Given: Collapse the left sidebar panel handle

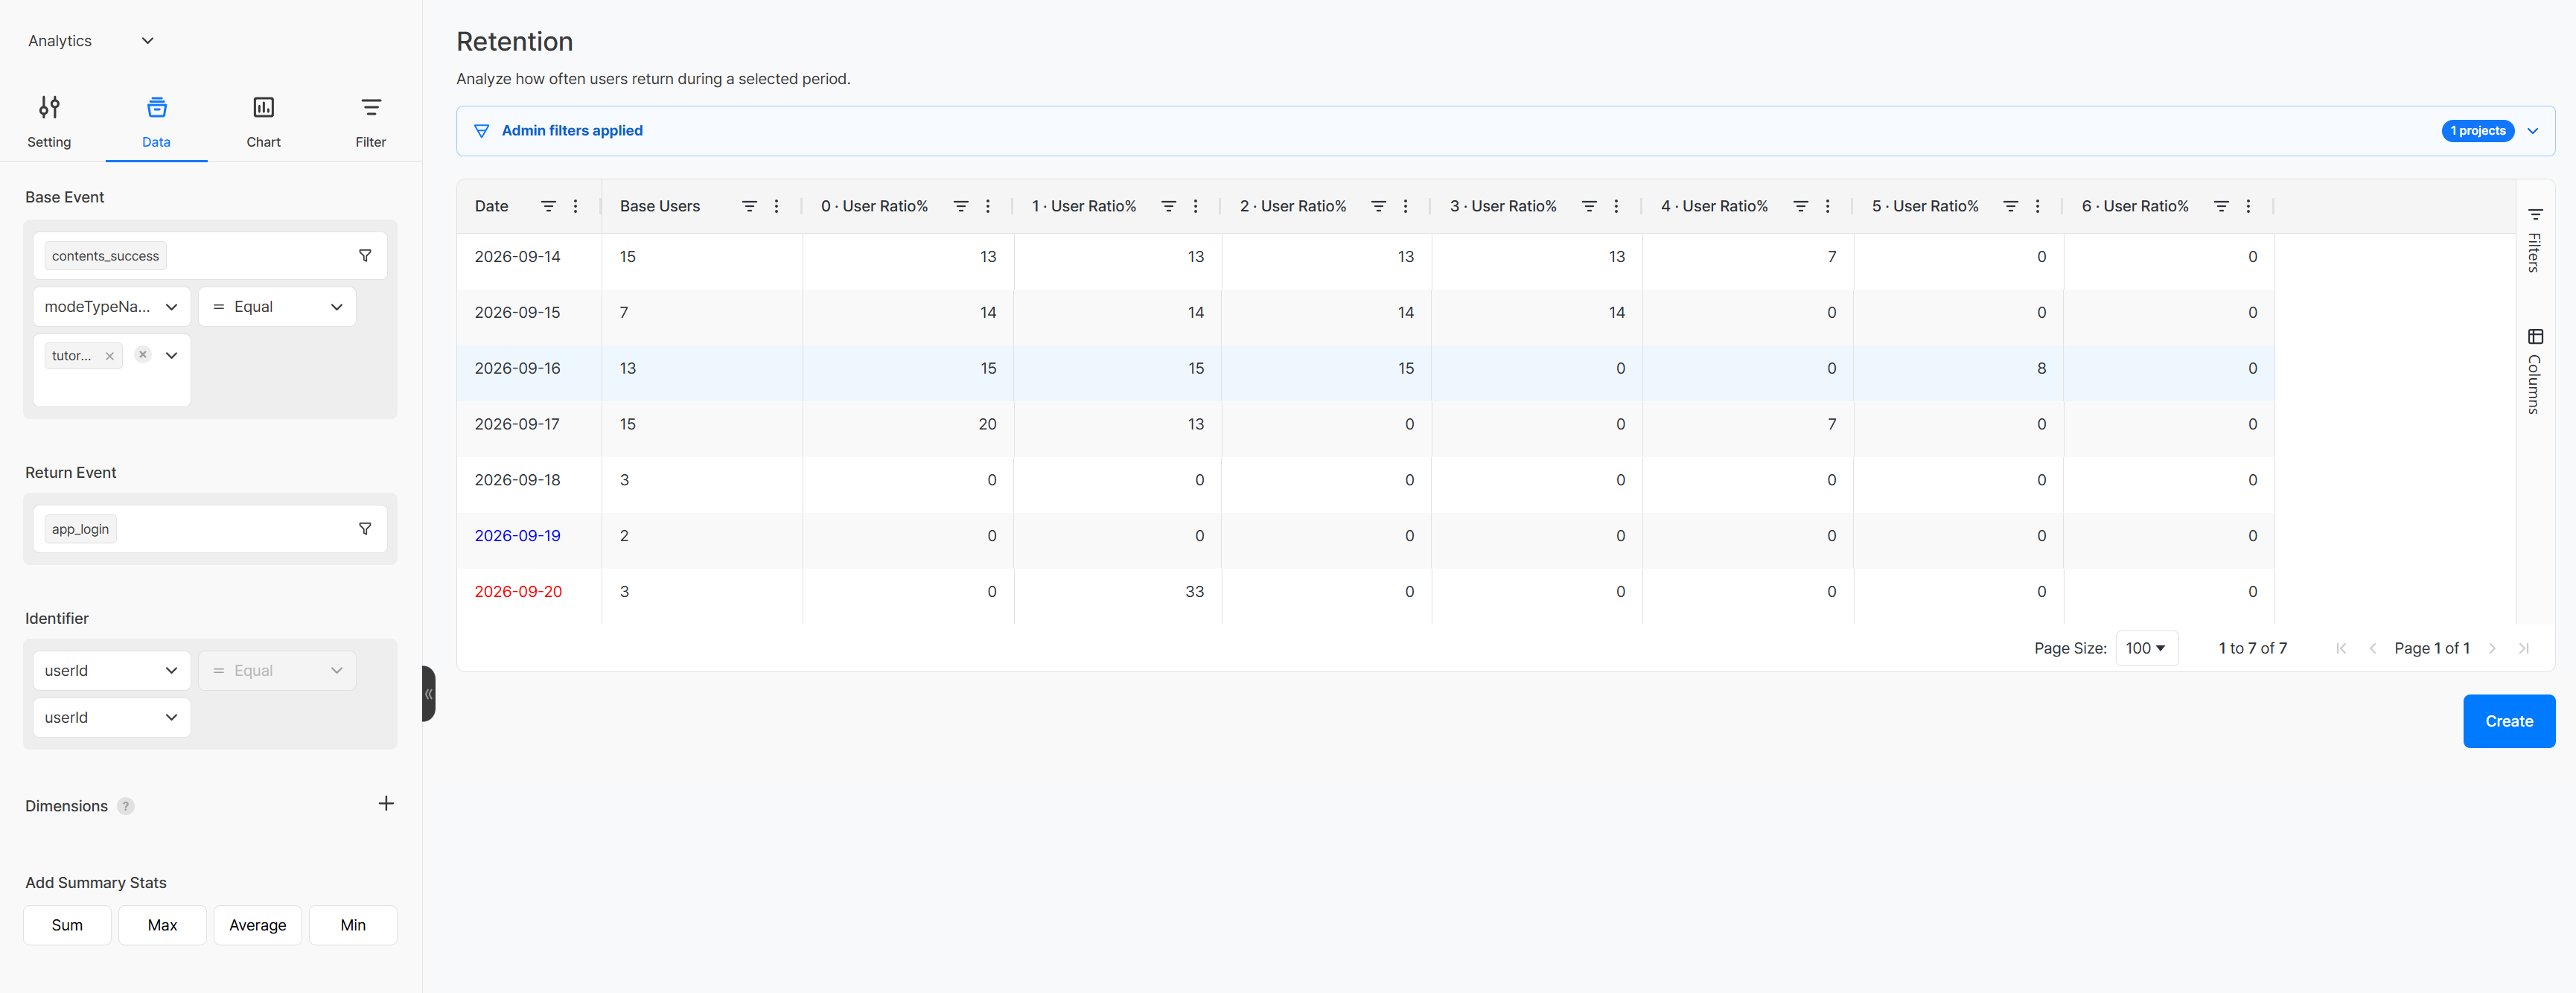Looking at the screenshot, I should click(x=429, y=694).
